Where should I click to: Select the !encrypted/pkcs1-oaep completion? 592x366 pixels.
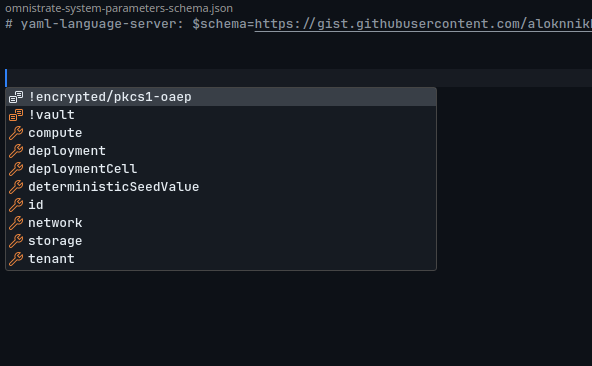coord(221,97)
